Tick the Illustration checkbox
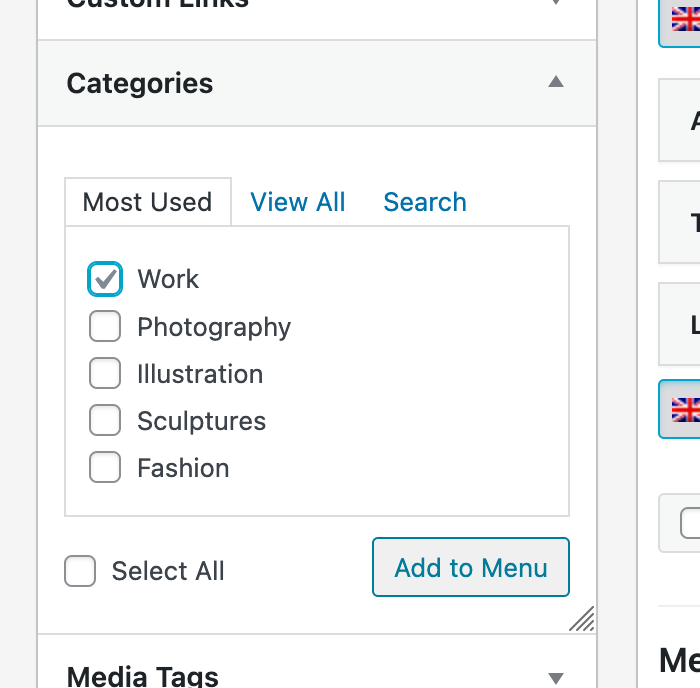The width and height of the screenshot is (700, 688). tap(105, 373)
